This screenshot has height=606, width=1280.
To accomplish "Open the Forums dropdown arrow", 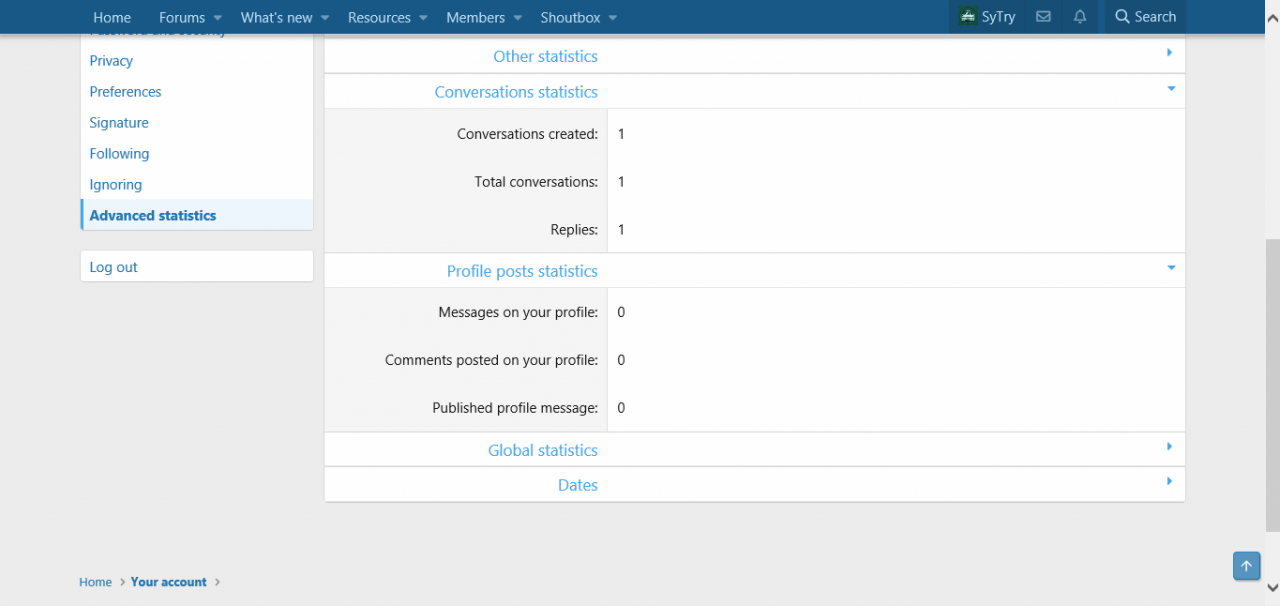I will click(x=218, y=18).
